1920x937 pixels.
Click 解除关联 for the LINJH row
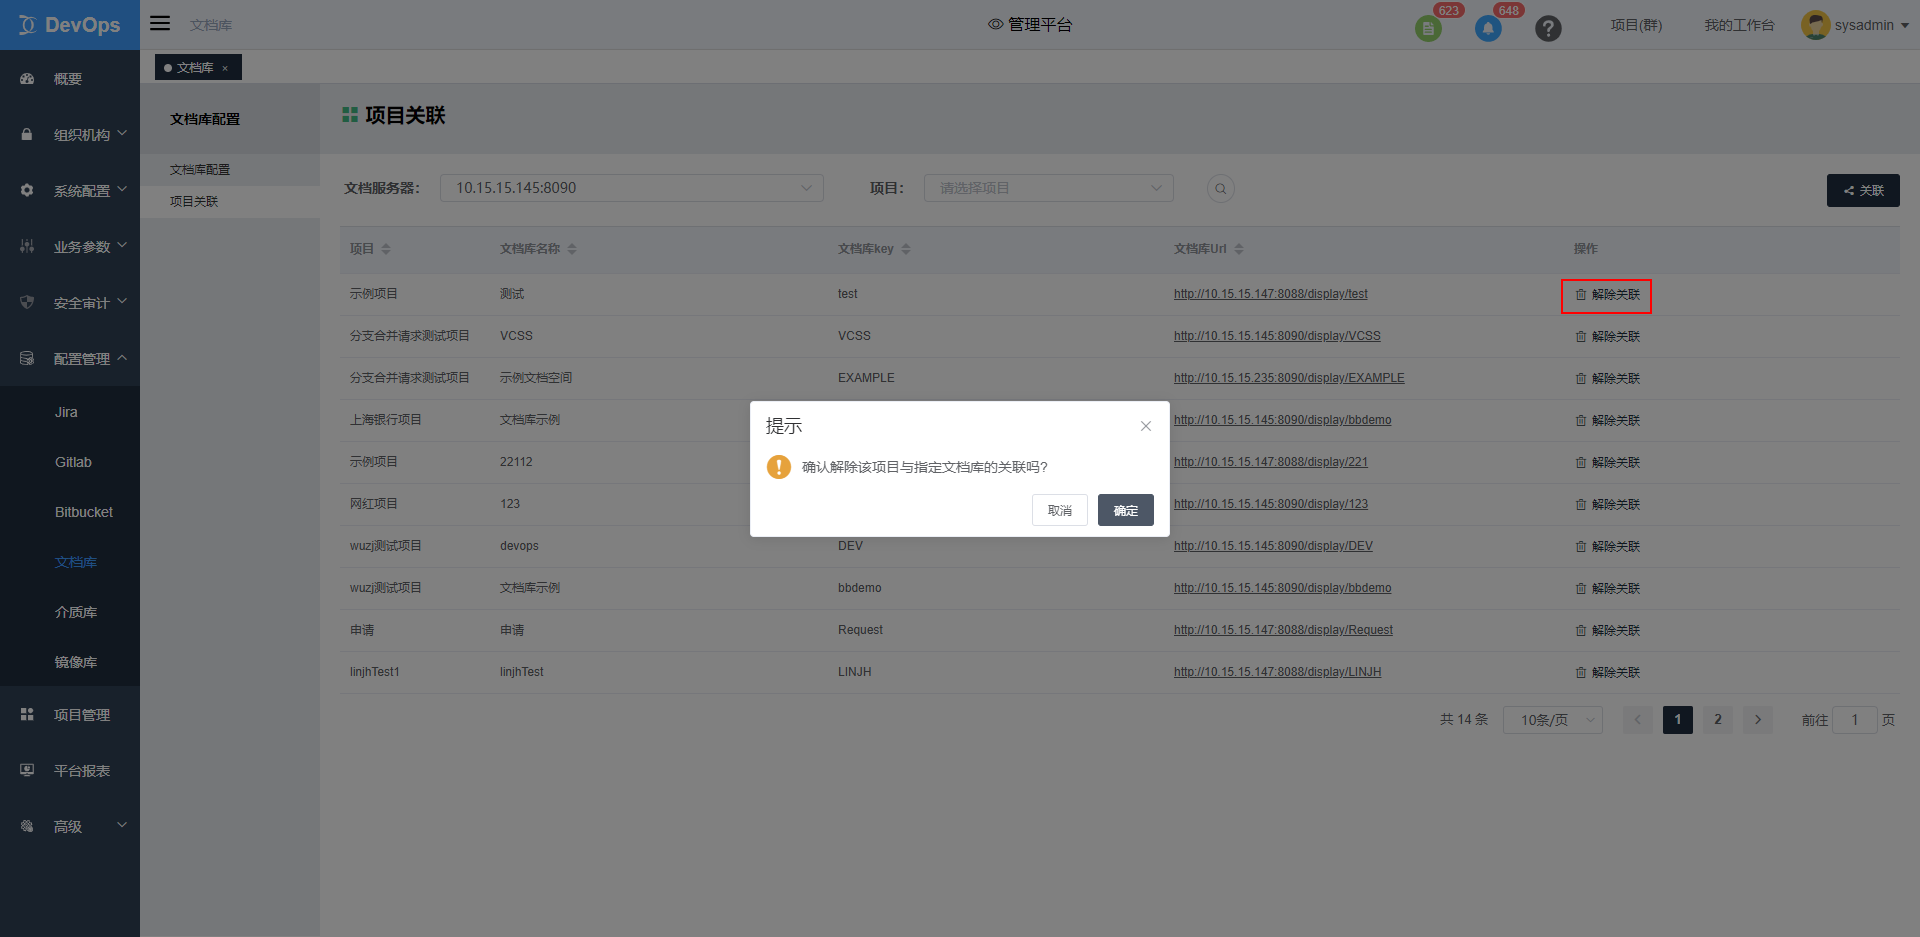(x=1608, y=673)
